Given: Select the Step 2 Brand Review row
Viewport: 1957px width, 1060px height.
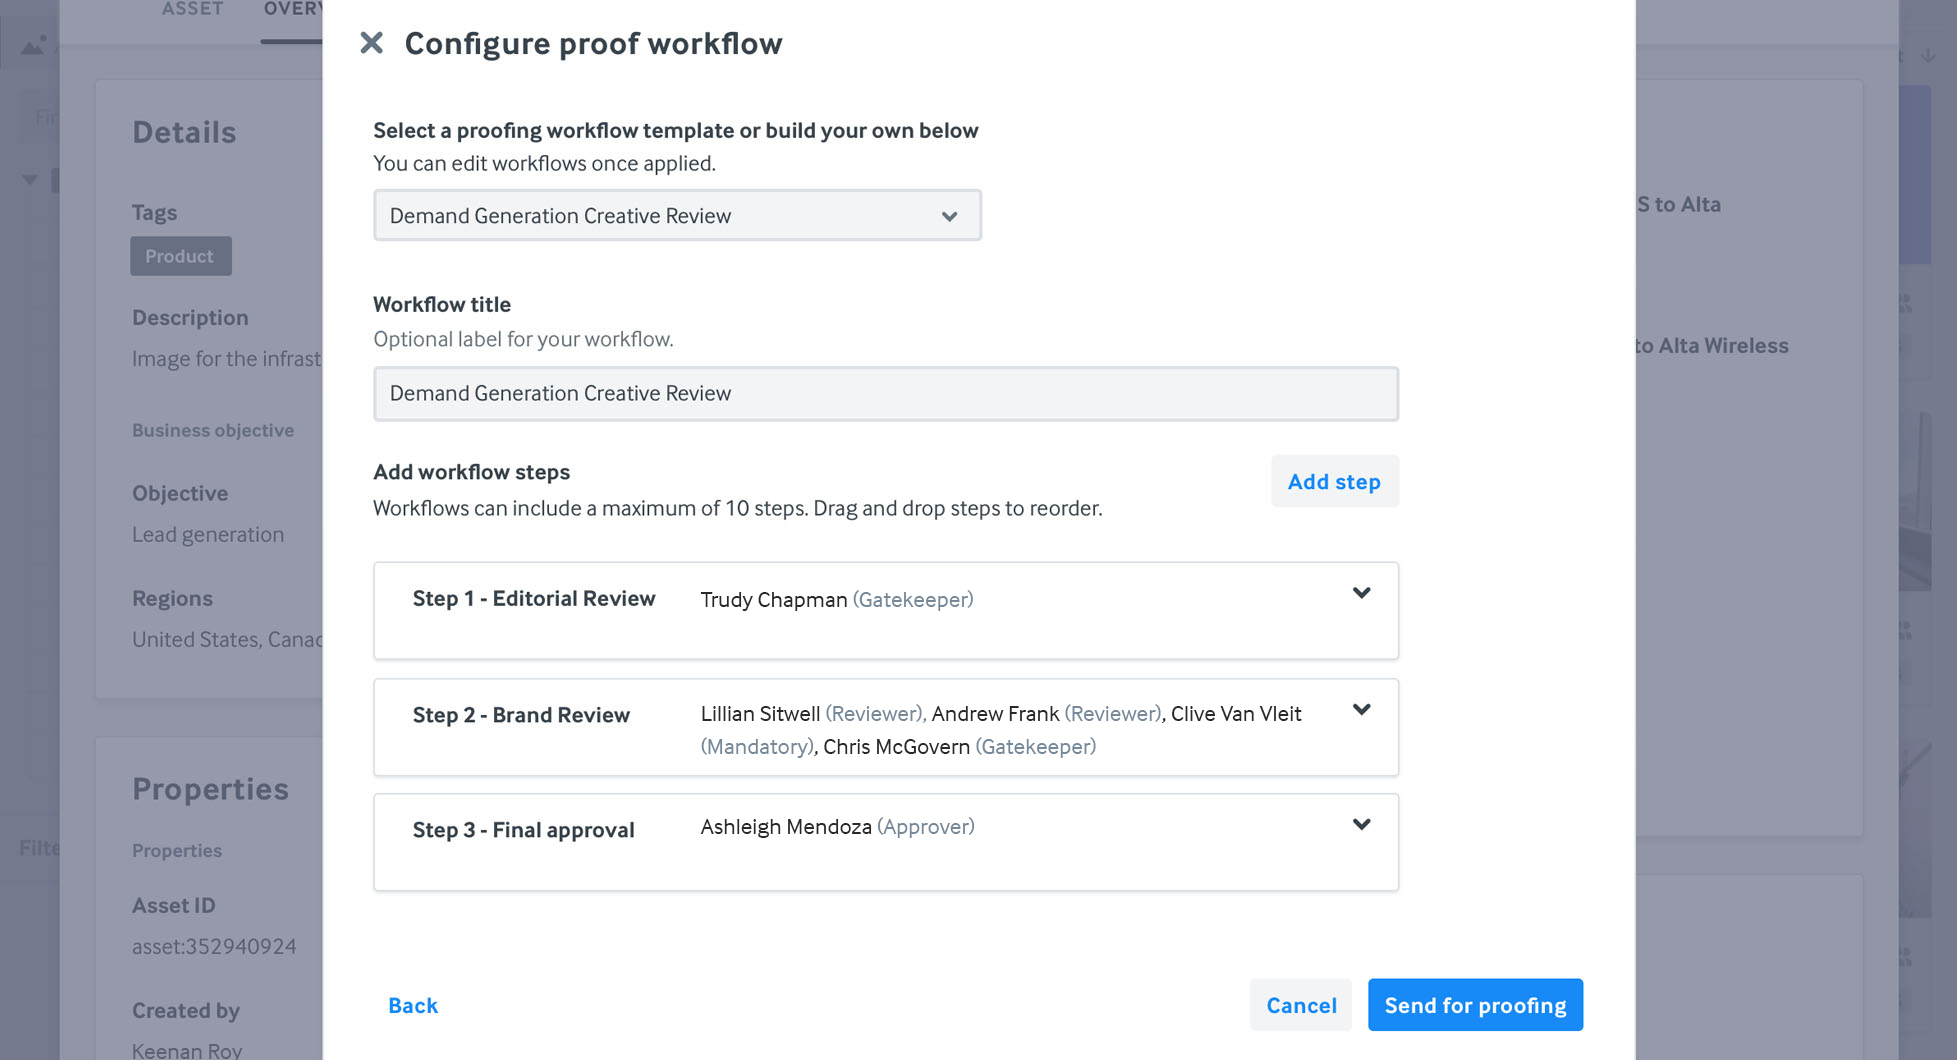Looking at the screenshot, I should tap(885, 727).
